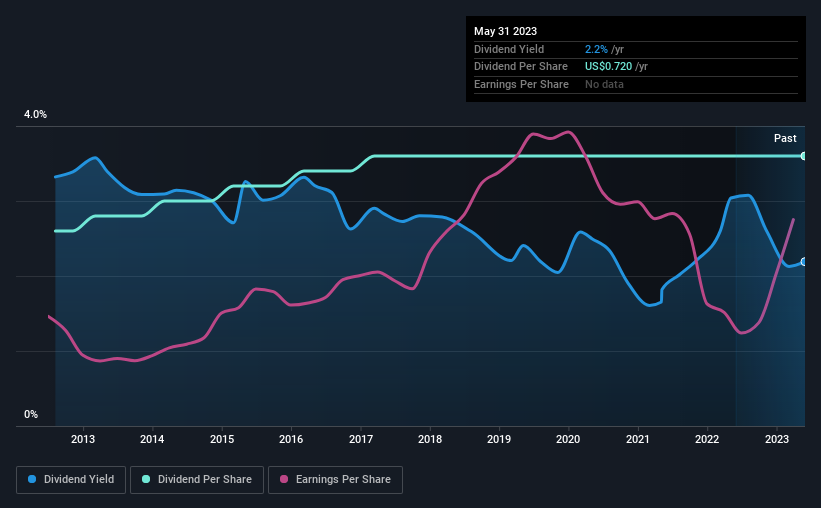Viewport: 821px width, 508px height.
Task: Toggle the Earnings Per Share legend button
Action: pos(335,480)
